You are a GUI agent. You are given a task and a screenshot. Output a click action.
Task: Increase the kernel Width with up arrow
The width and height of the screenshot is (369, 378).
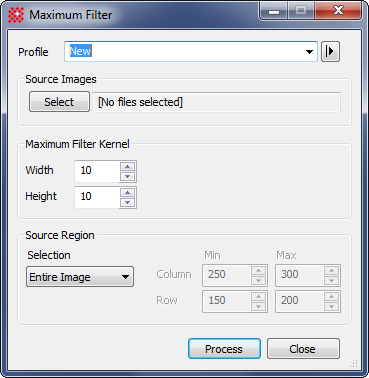(128, 166)
